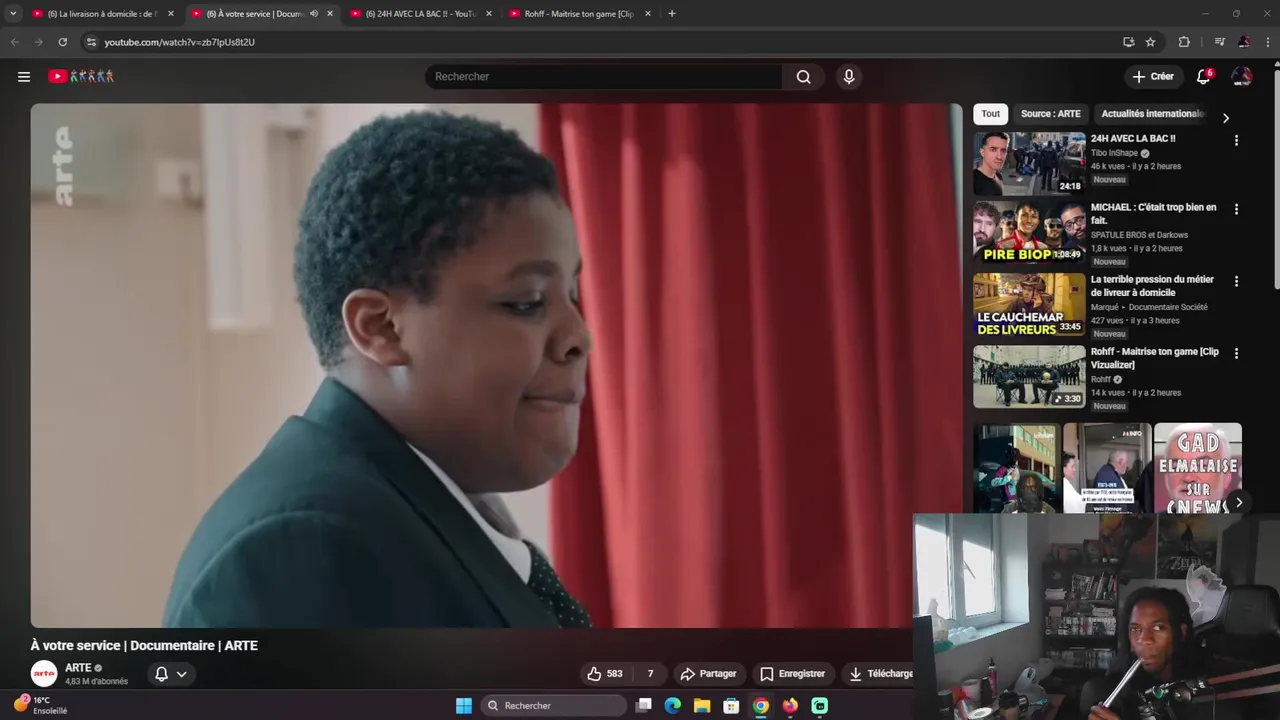Open the ARTE channel avatar

(44, 674)
